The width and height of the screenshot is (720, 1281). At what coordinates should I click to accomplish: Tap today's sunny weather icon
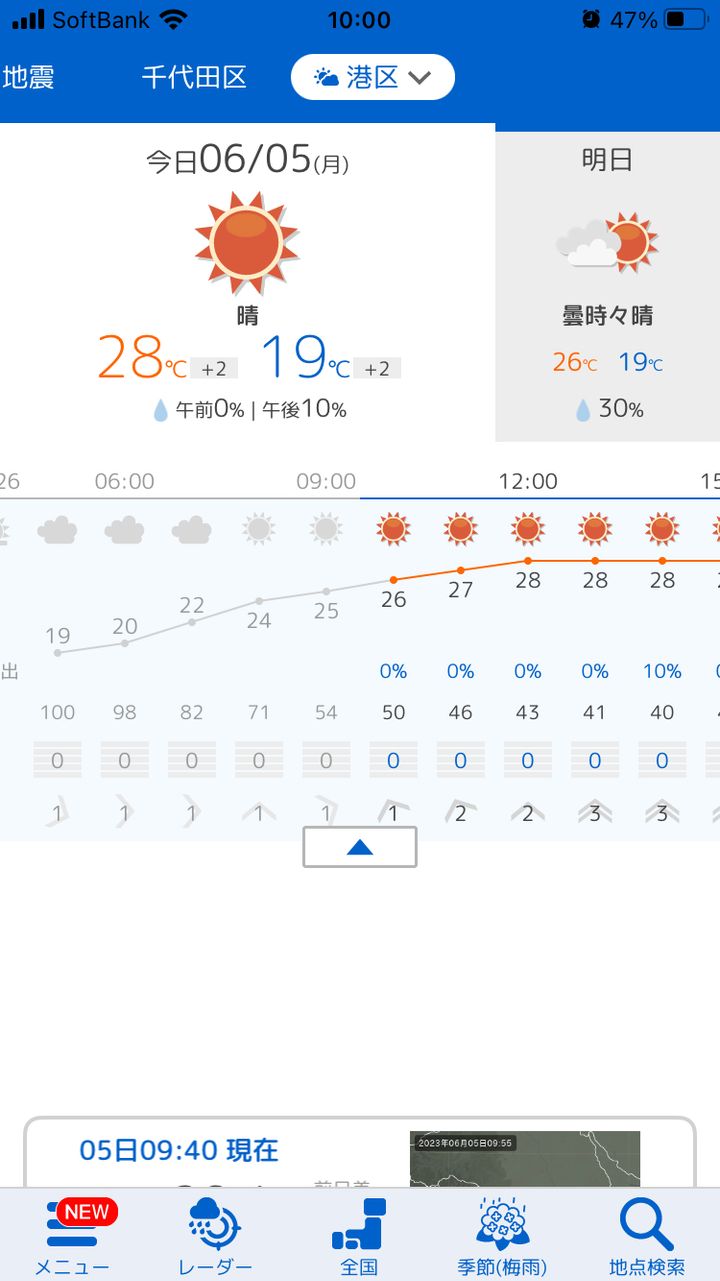(x=246, y=241)
